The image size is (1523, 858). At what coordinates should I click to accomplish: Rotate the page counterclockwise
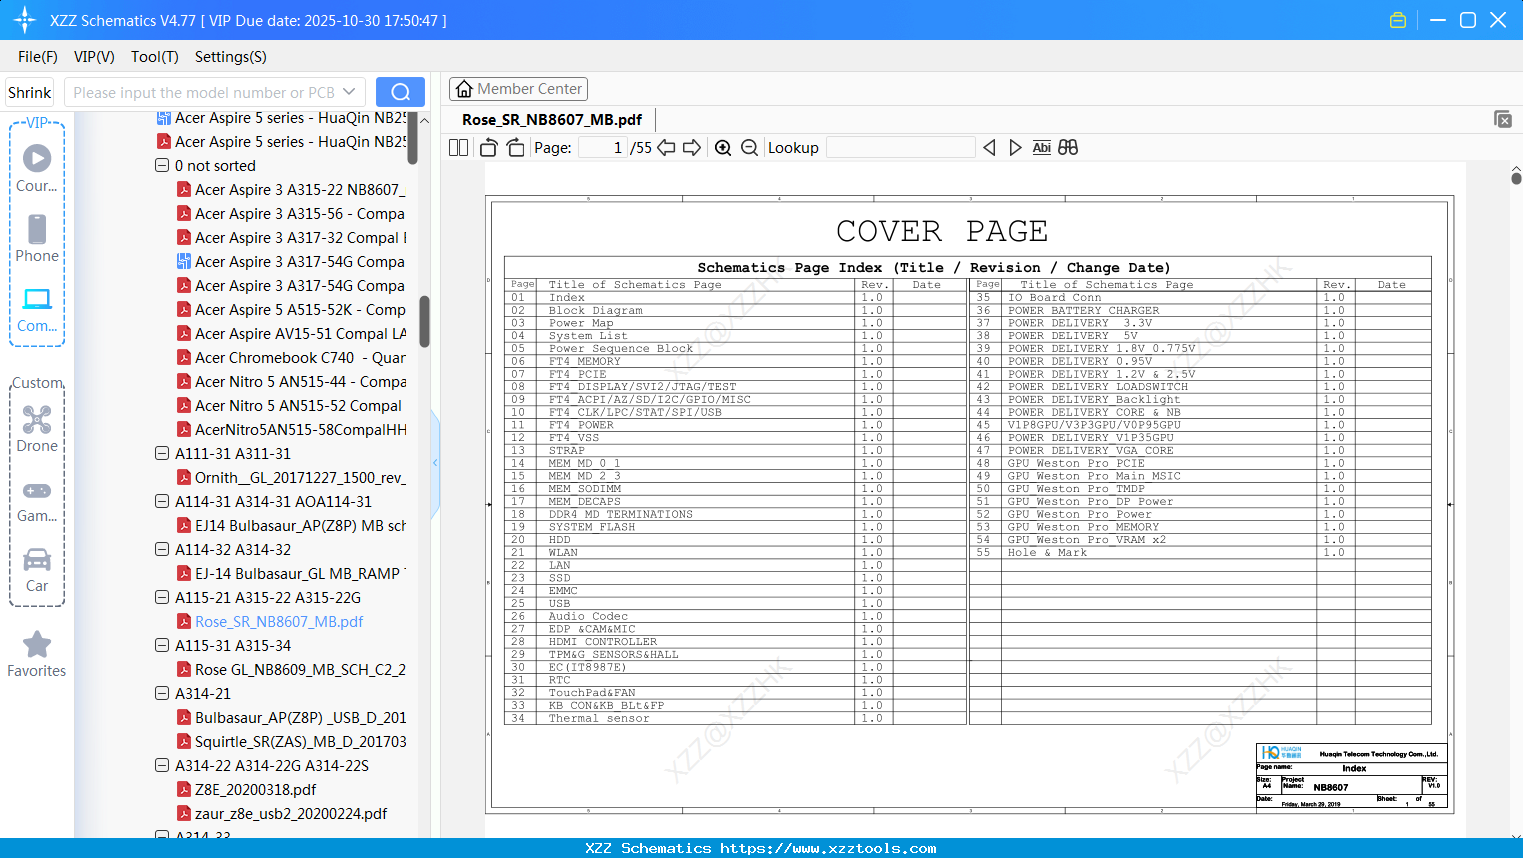[x=488, y=148]
